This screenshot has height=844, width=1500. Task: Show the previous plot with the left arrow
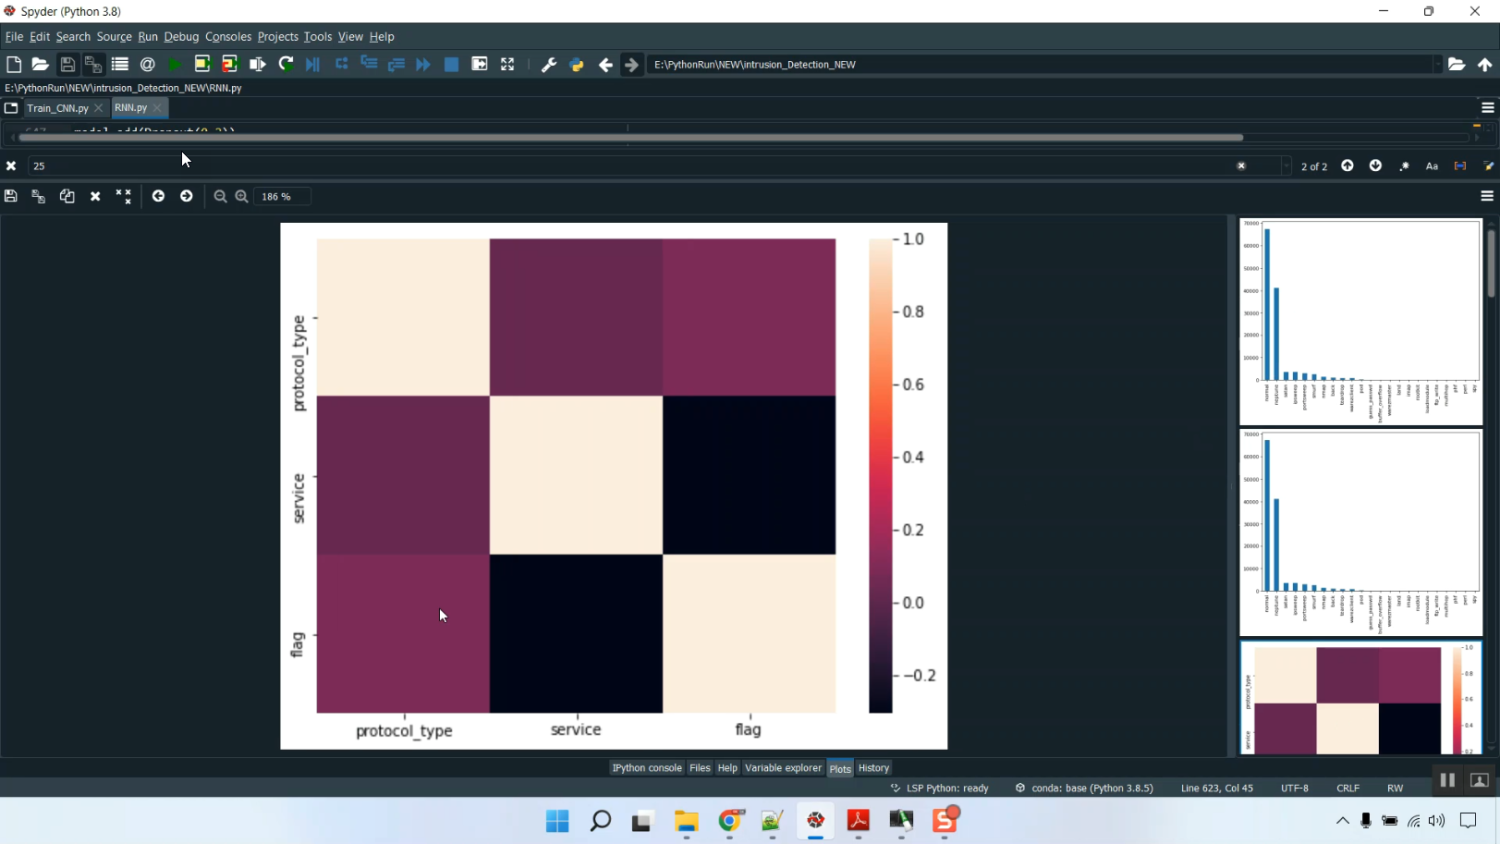pyautogui.click(x=158, y=197)
